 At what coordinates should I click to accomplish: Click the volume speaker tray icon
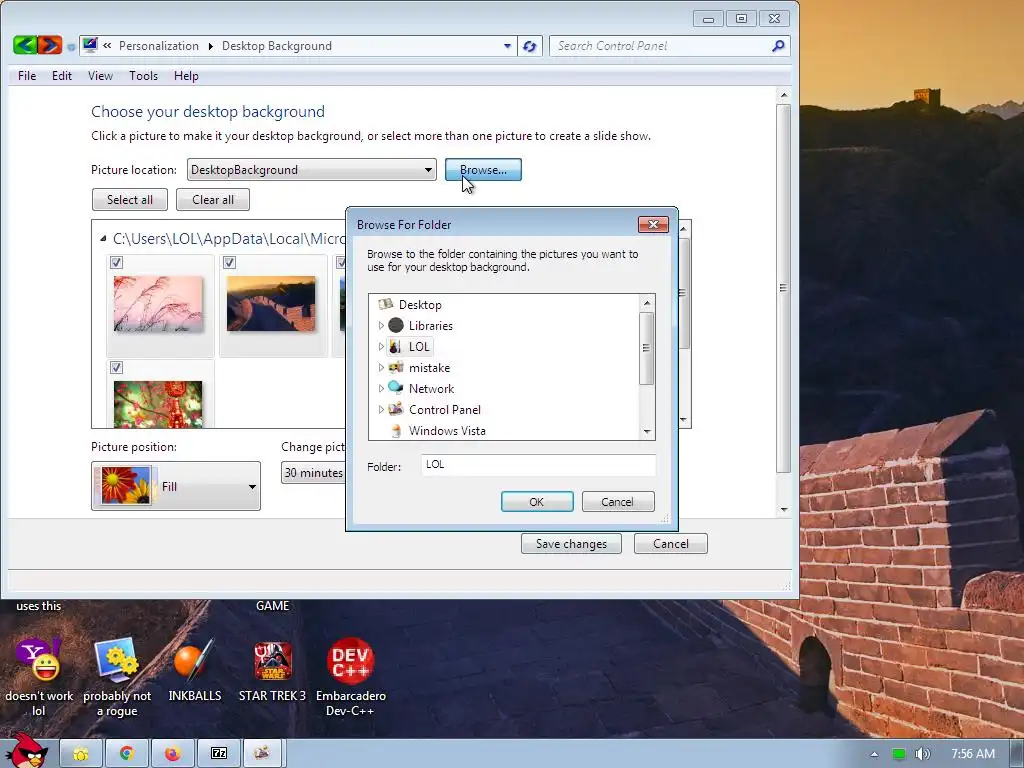(922, 754)
